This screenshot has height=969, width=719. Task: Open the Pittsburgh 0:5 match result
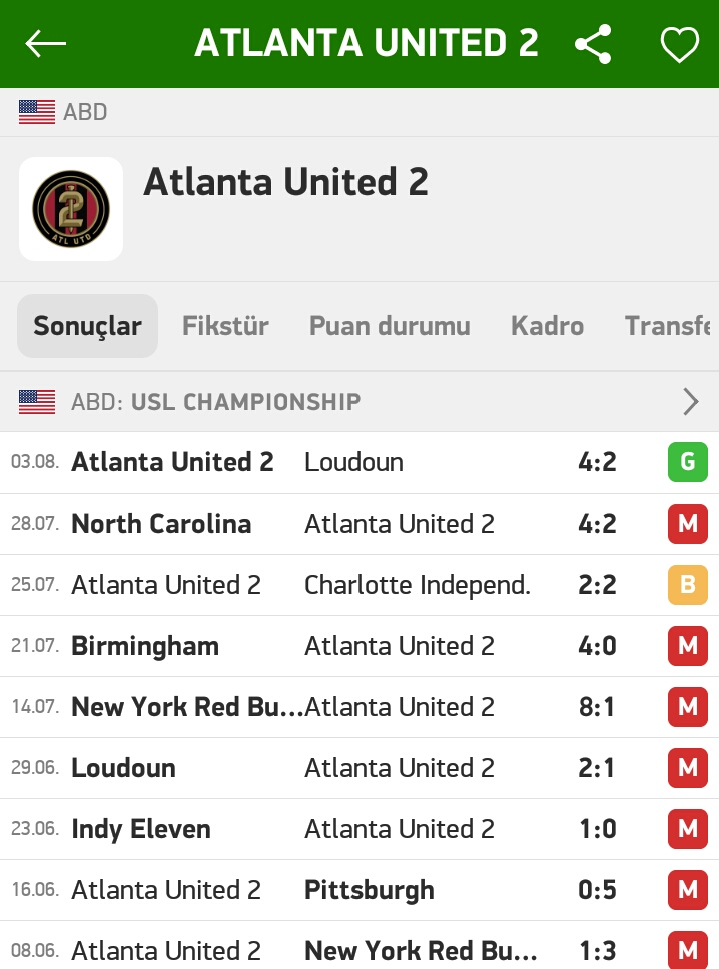tap(359, 890)
